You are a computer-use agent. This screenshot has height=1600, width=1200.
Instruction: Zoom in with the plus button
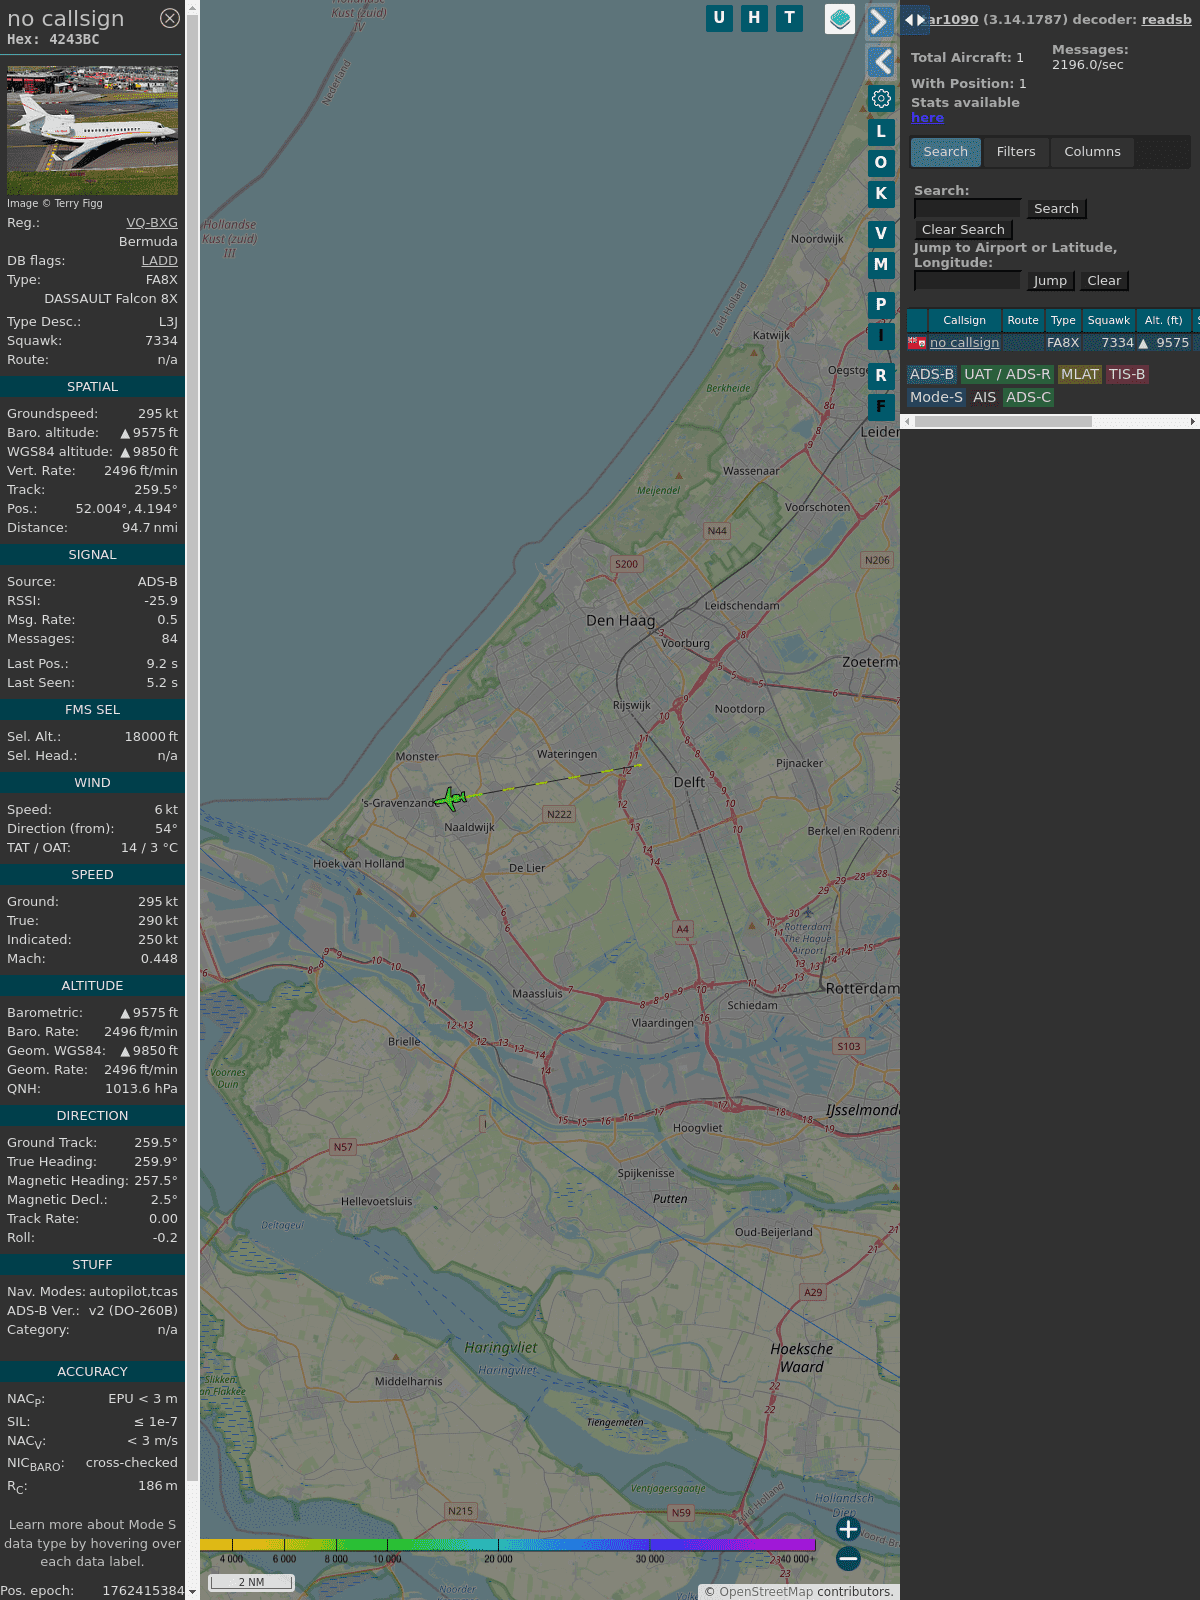tap(848, 1529)
